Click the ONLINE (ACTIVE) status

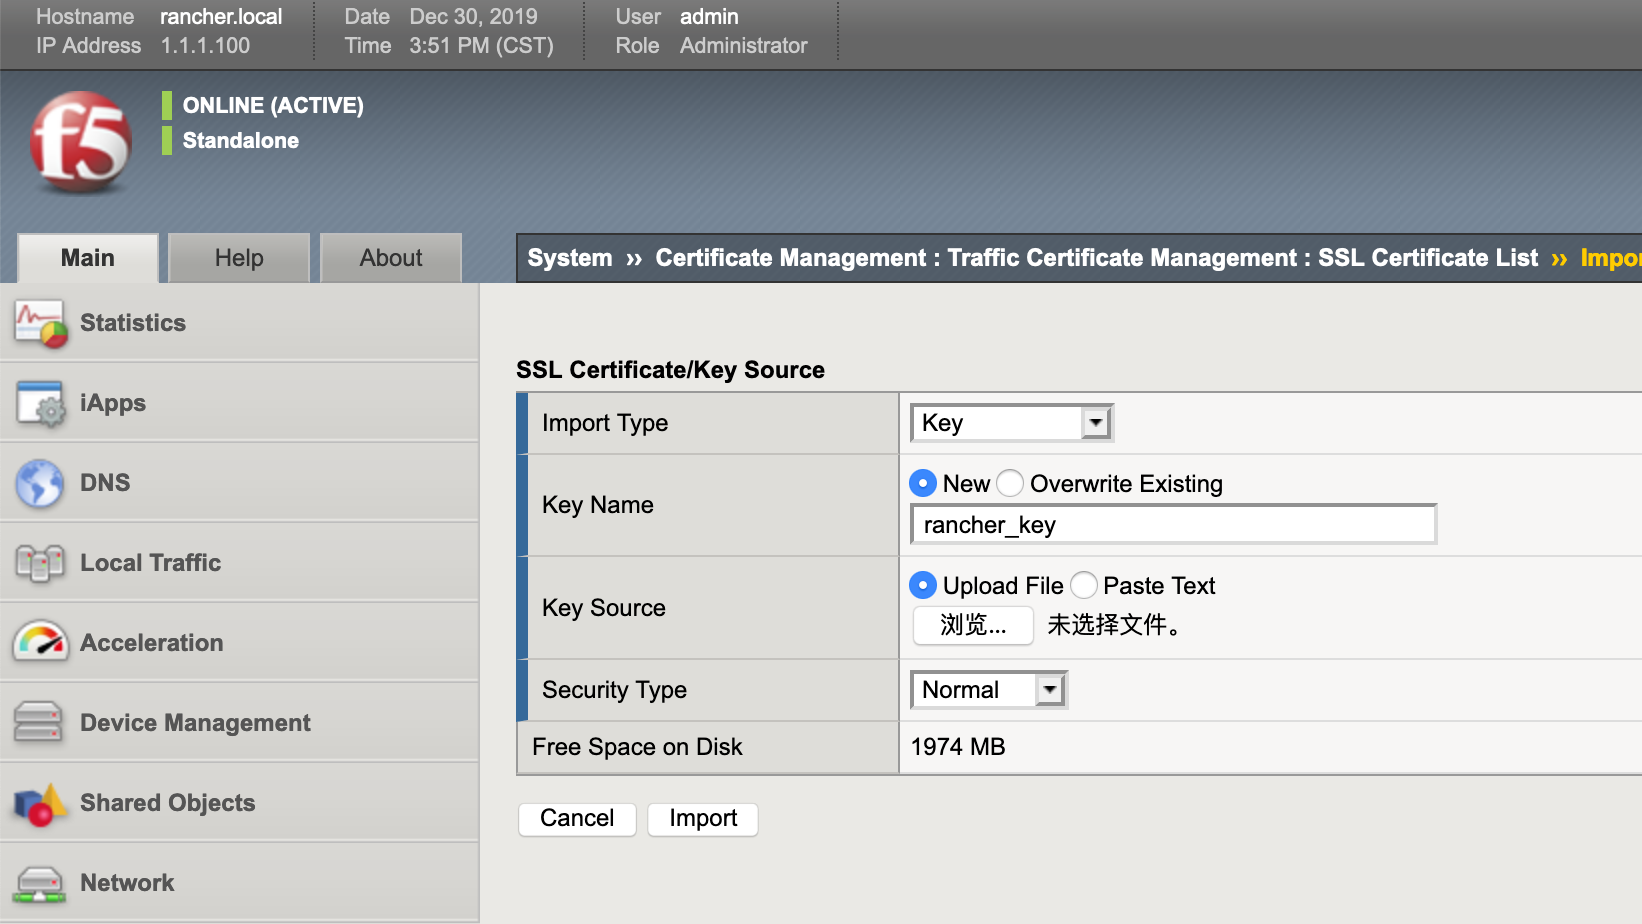click(x=273, y=106)
